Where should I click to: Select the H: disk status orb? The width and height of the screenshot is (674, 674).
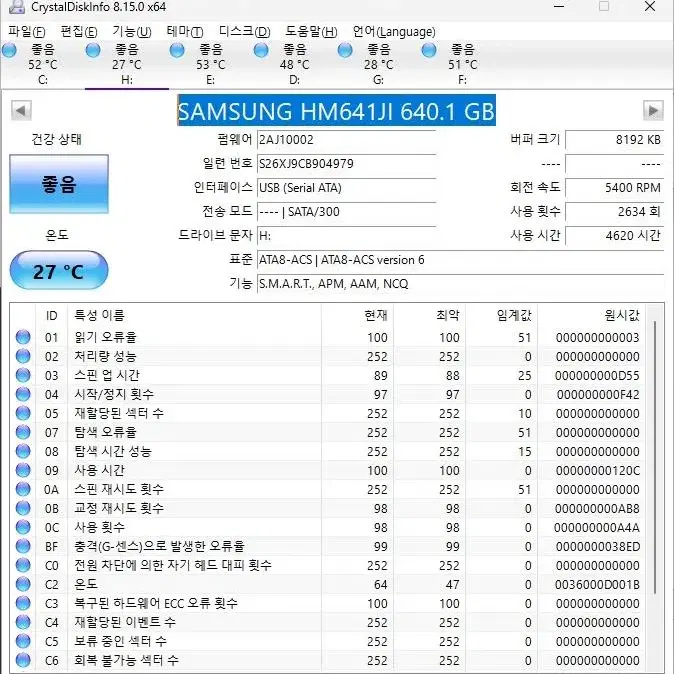click(x=93, y=50)
